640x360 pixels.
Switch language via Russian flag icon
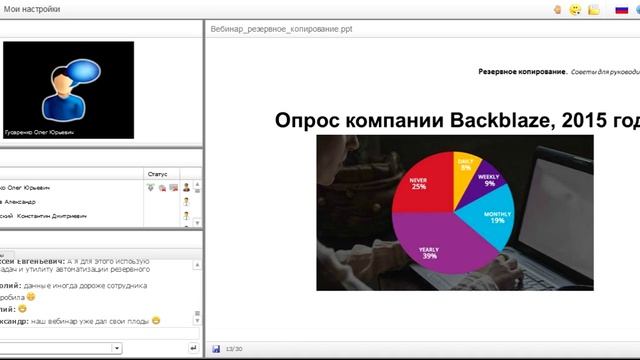pyautogui.click(x=622, y=9)
